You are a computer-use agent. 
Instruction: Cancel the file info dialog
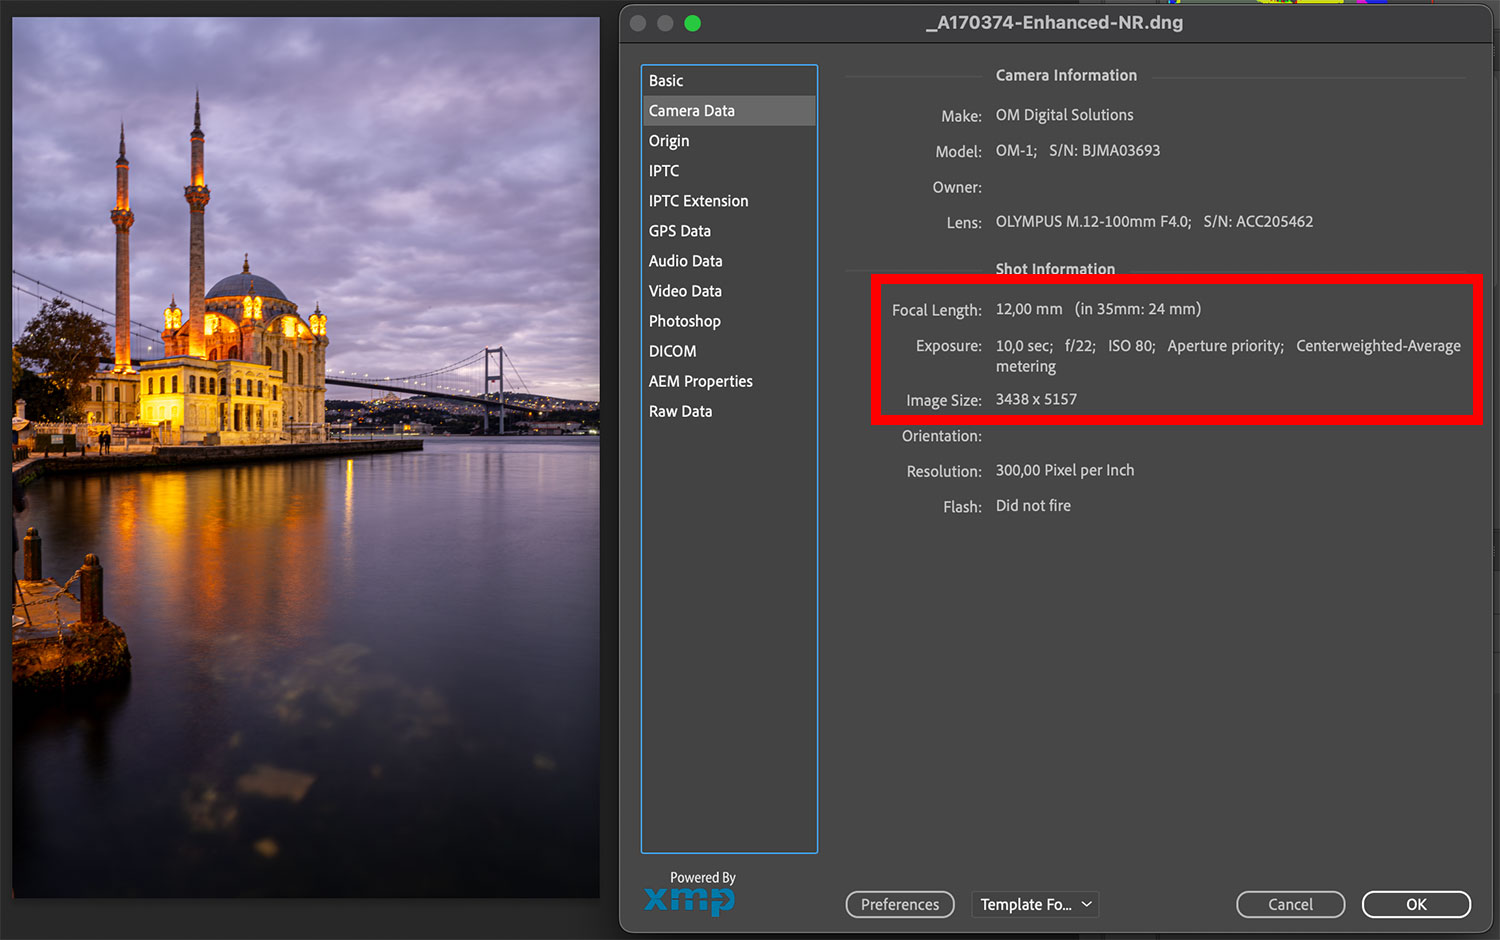tap(1290, 904)
